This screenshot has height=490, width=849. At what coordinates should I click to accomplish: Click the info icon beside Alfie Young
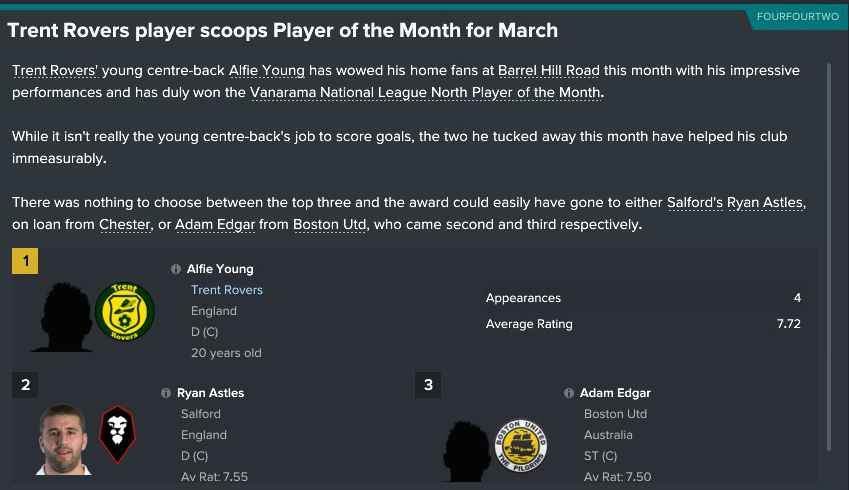coord(176,269)
